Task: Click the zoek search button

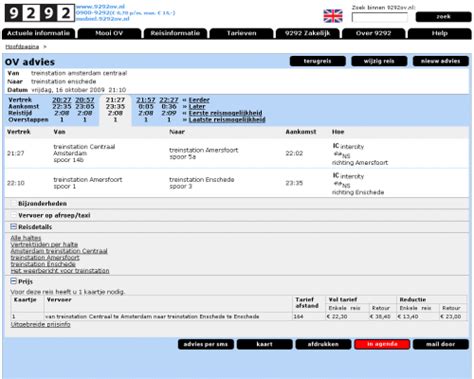Action: pos(443,17)
